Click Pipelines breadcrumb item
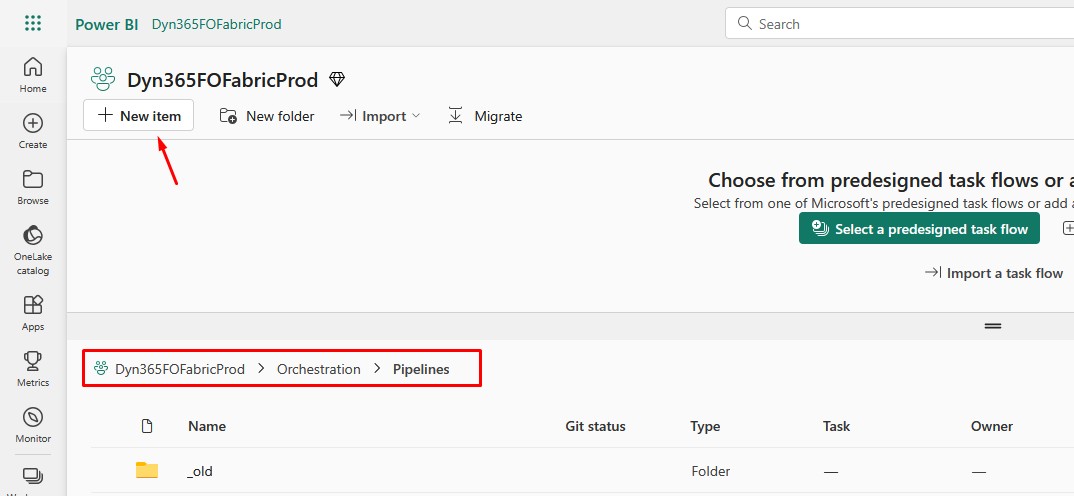 tap(421, 369)
